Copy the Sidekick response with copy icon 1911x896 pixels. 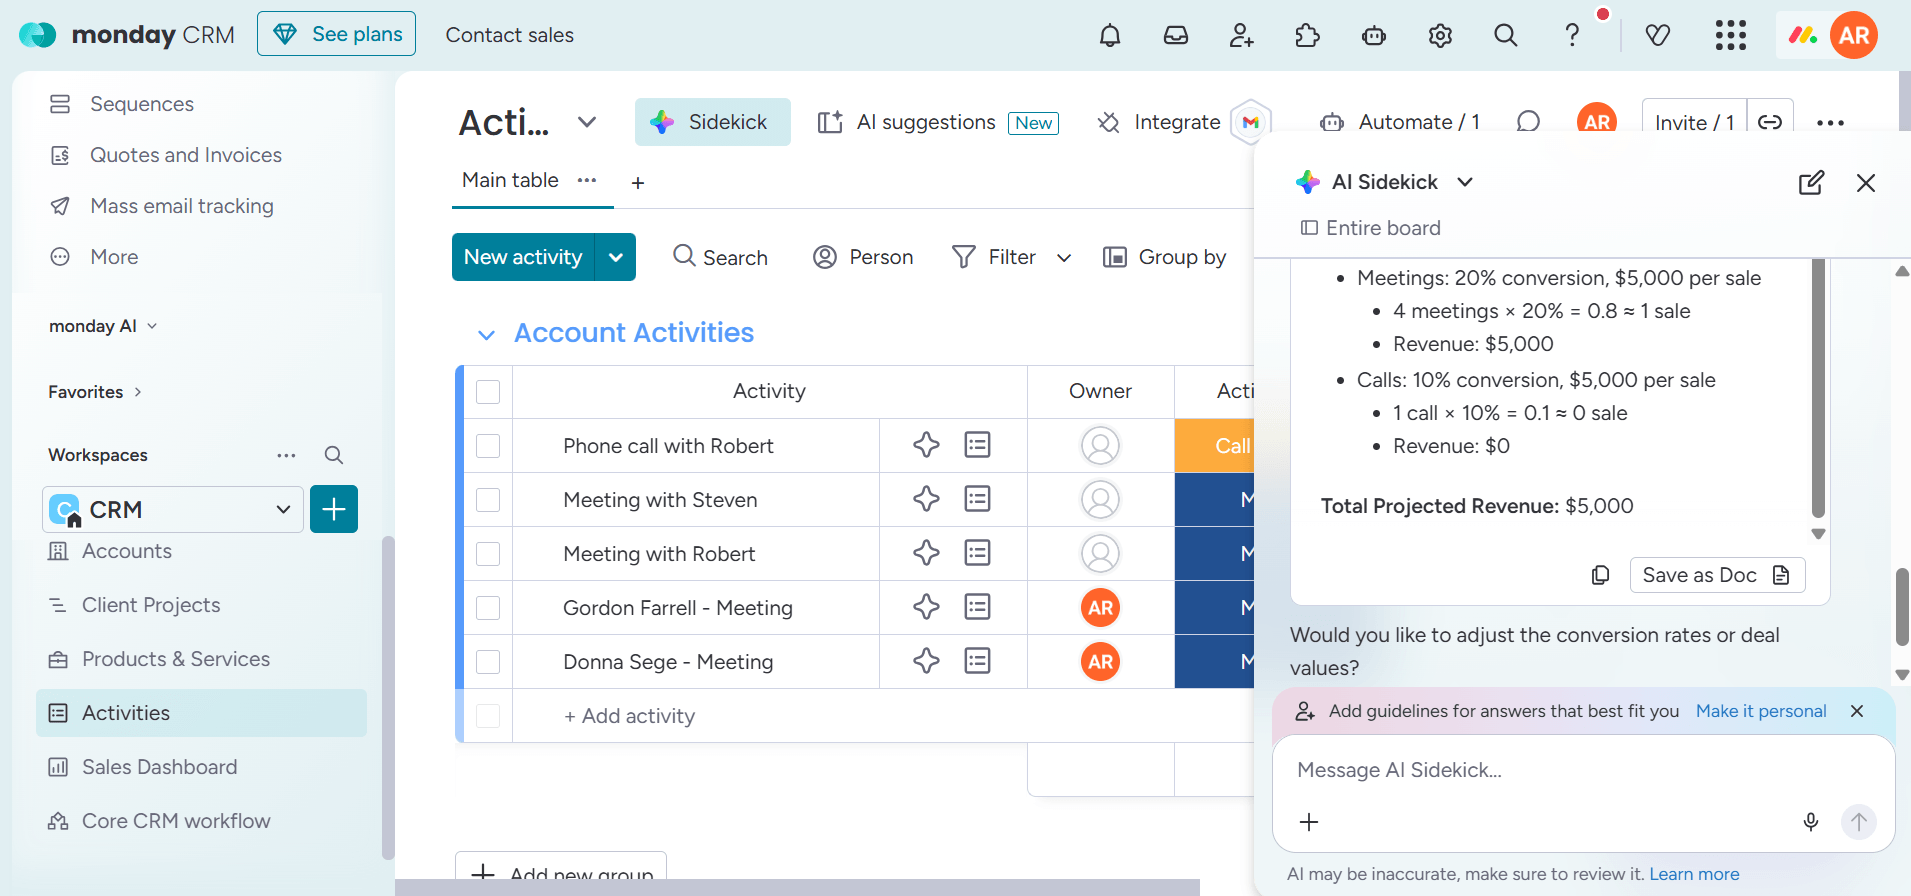tap(1601, 575)
